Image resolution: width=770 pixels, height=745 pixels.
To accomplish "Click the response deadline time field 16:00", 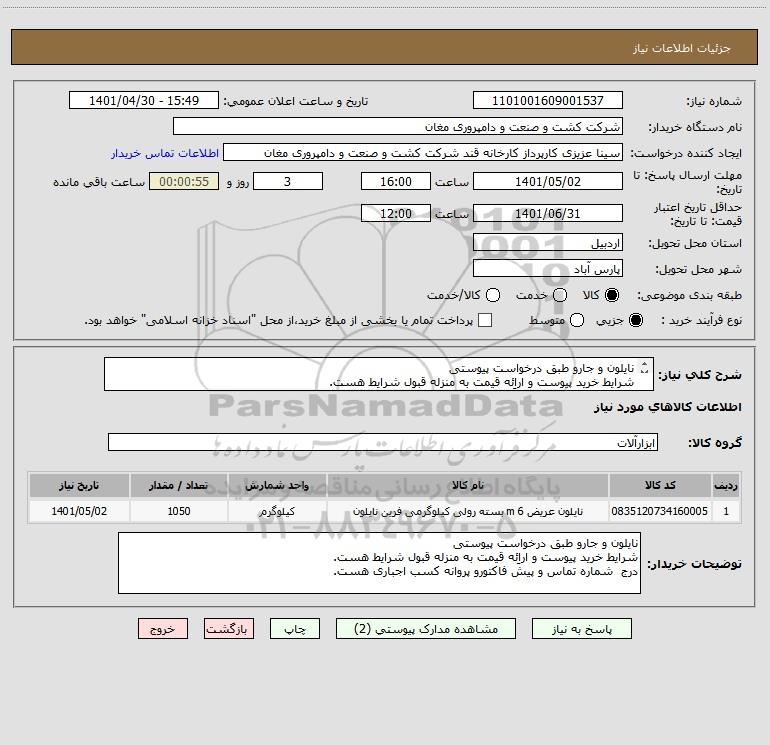I will pos(396,181).
